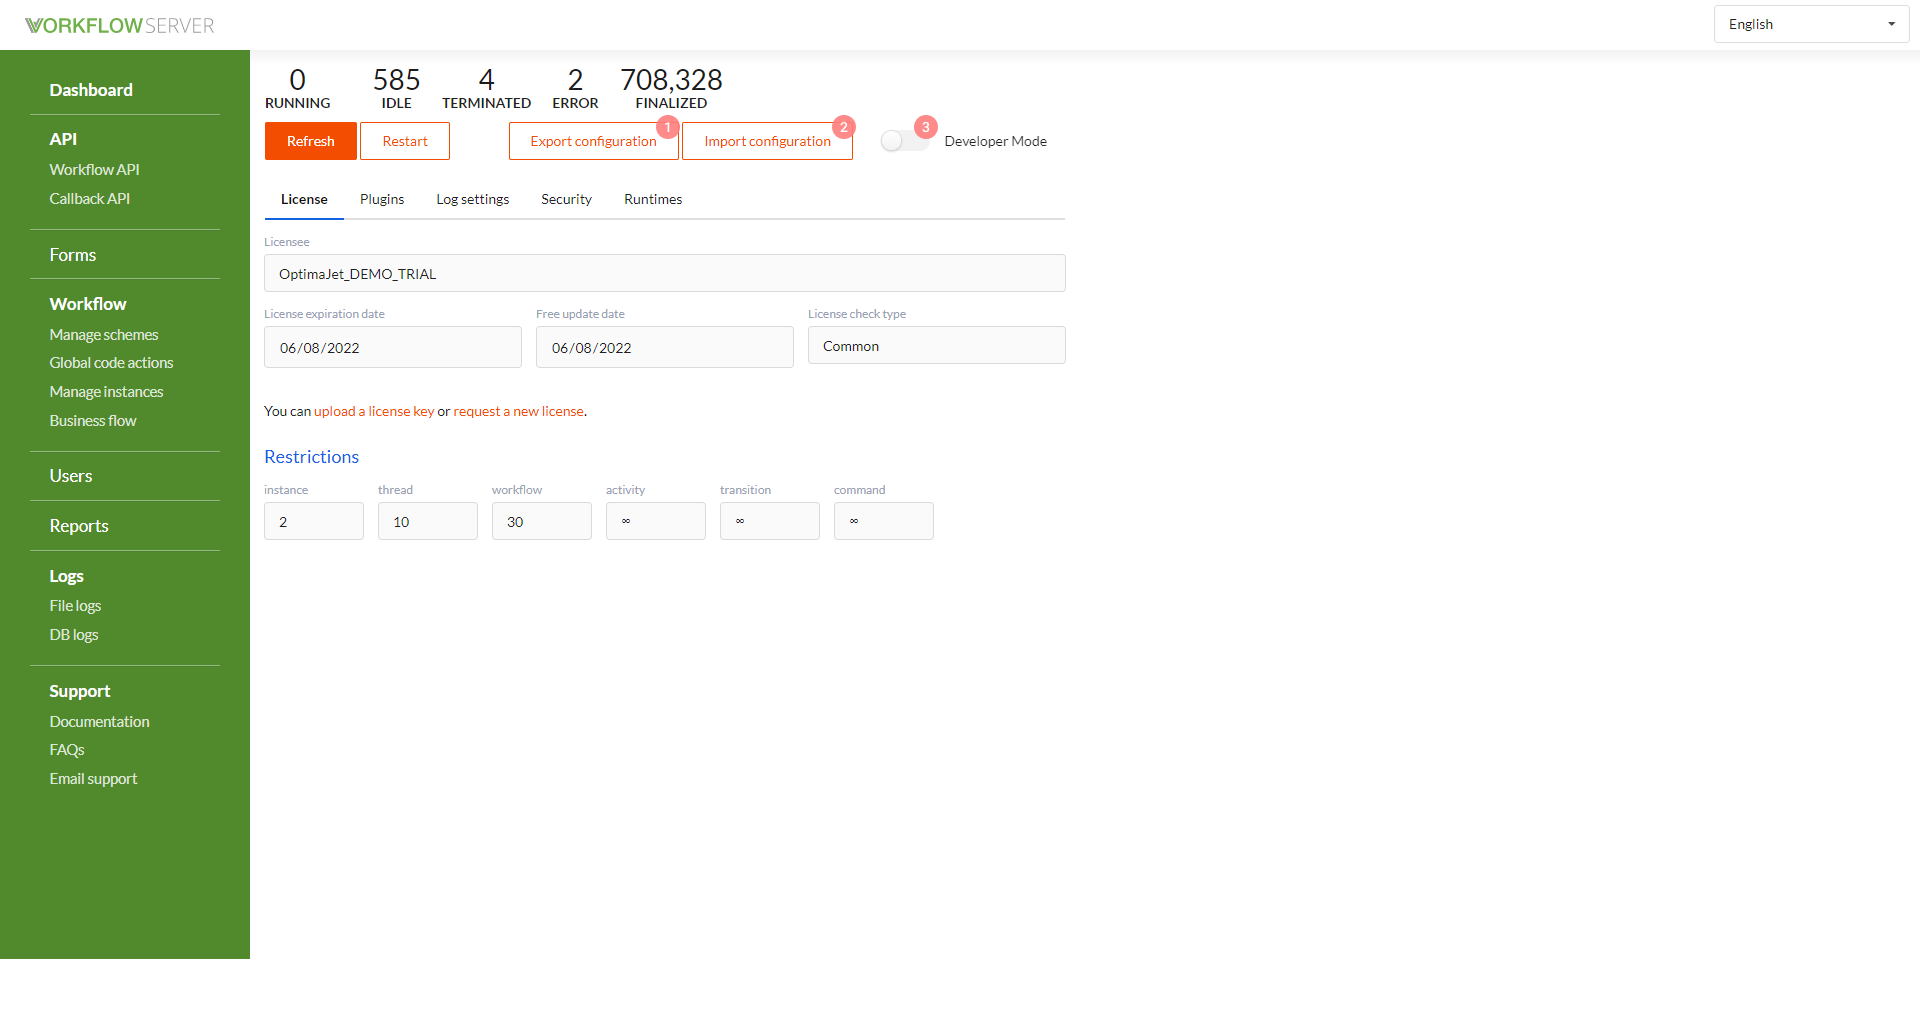Open Documentation link
Screen dimensions: 1920x1009
100,722
